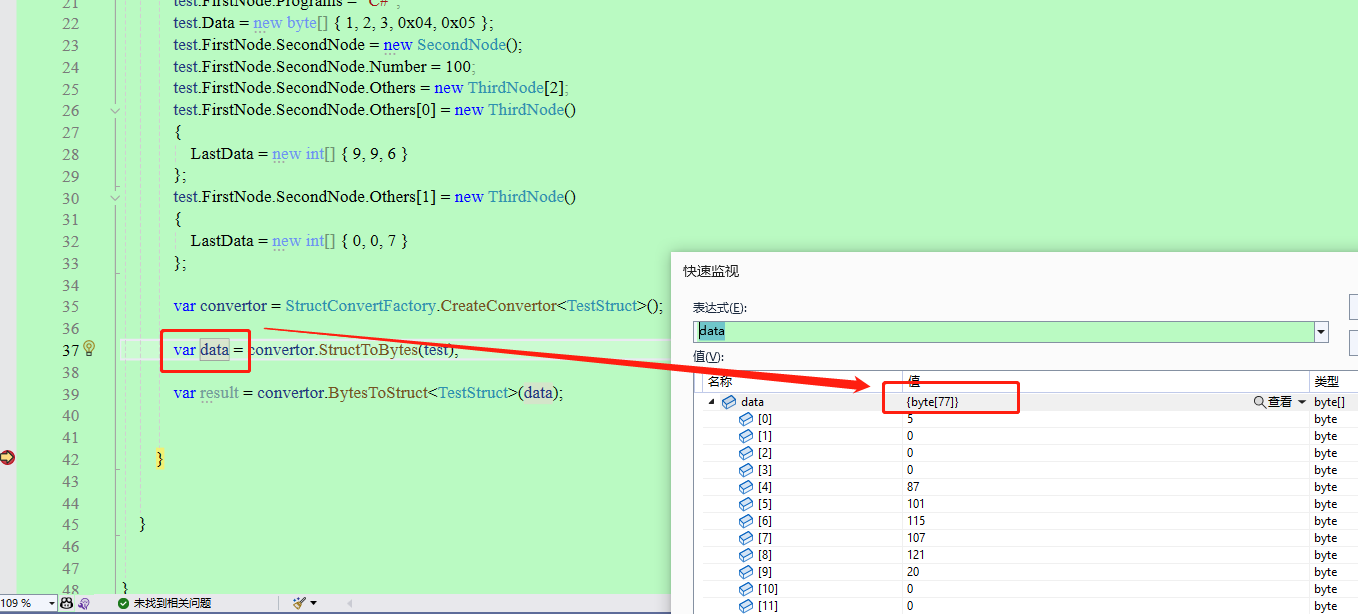Click the code cleanup broom icon
This screenshot has width=1358, height=614.
click(299, 603)
